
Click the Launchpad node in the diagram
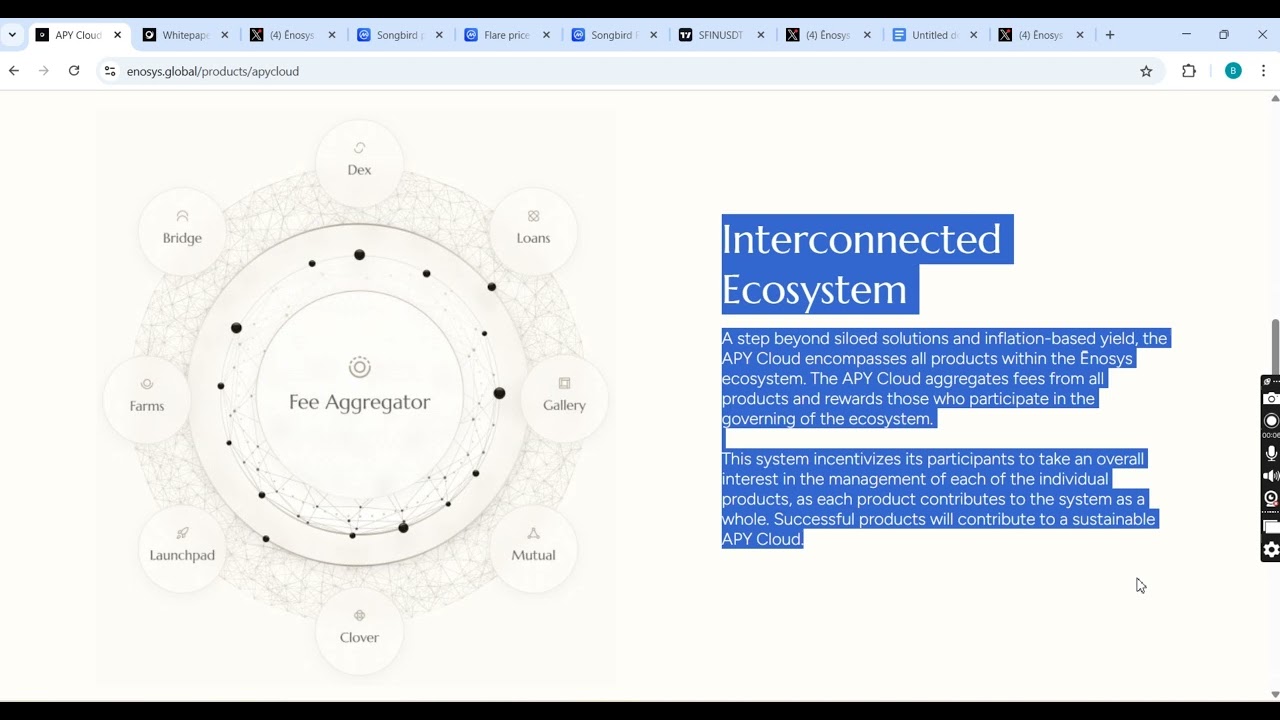click(182, 548)
